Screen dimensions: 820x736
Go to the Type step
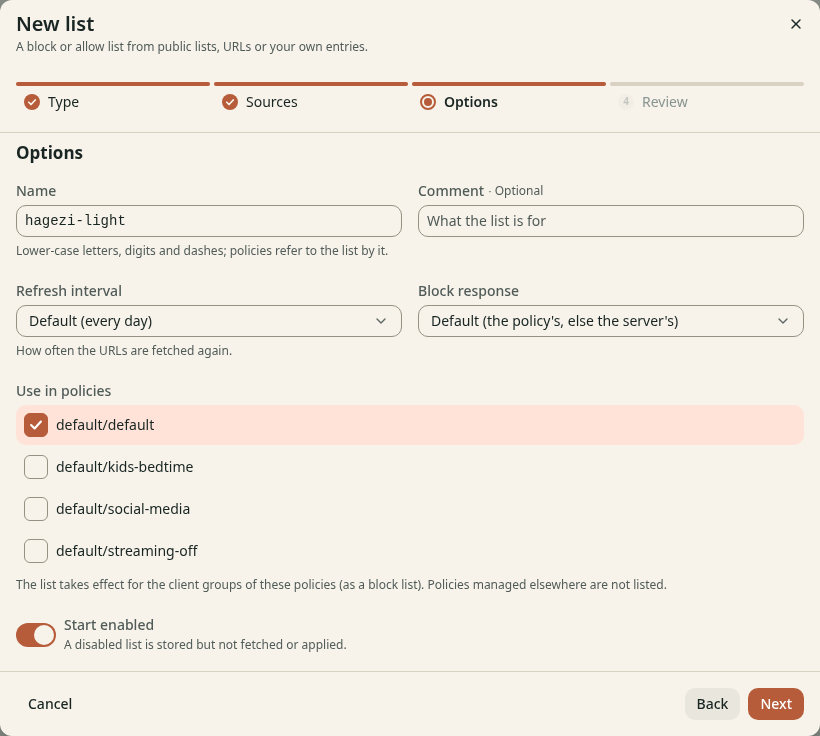(63, 102)
